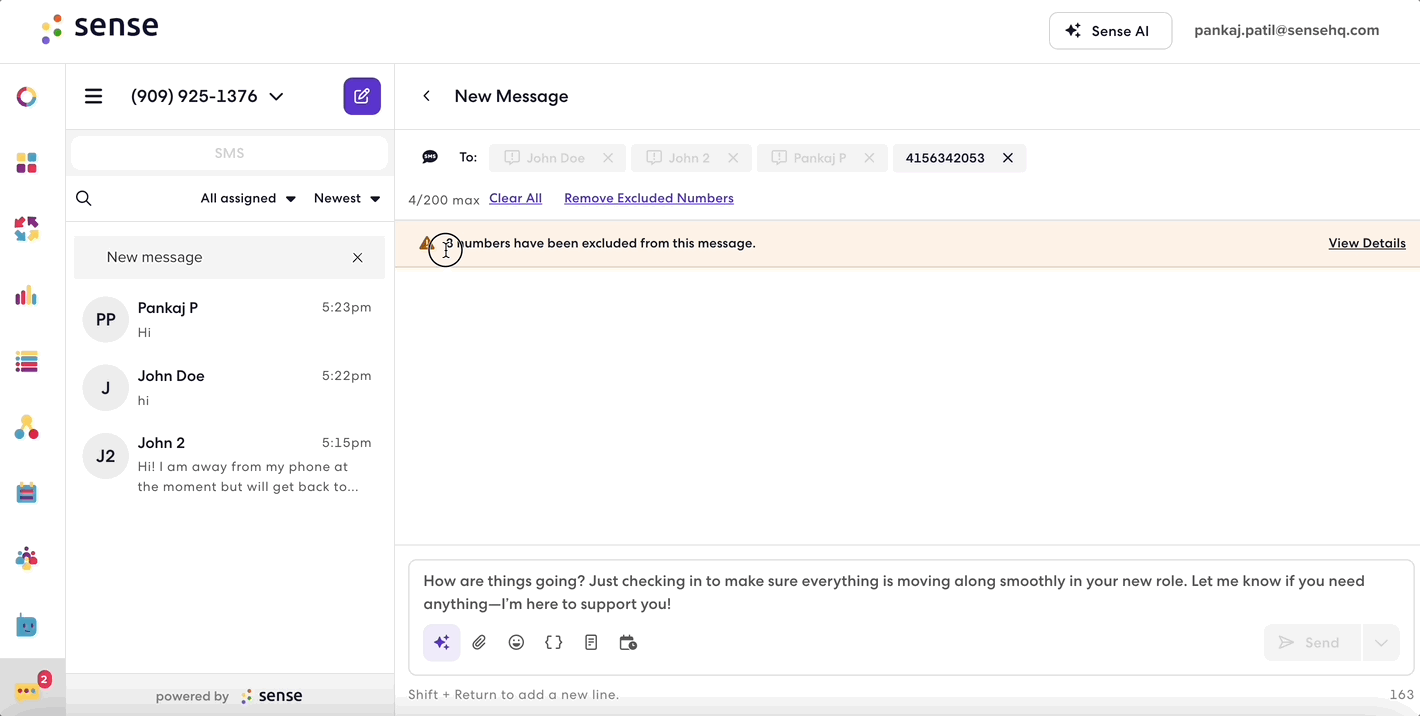Click the search magnifier icon
The width and height of the screenshot is (1420, 716).
point(84,198)
